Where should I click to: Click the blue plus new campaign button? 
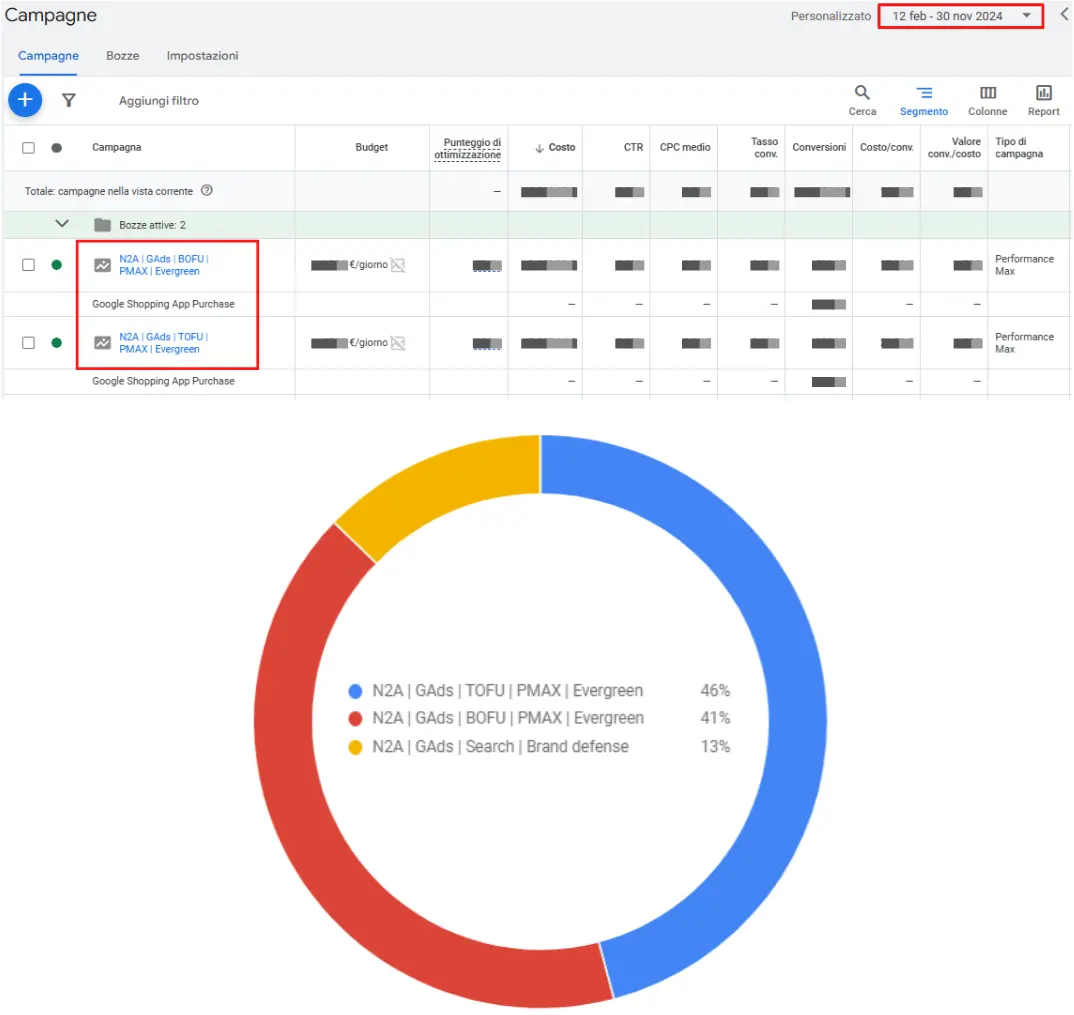click(25, 100)
